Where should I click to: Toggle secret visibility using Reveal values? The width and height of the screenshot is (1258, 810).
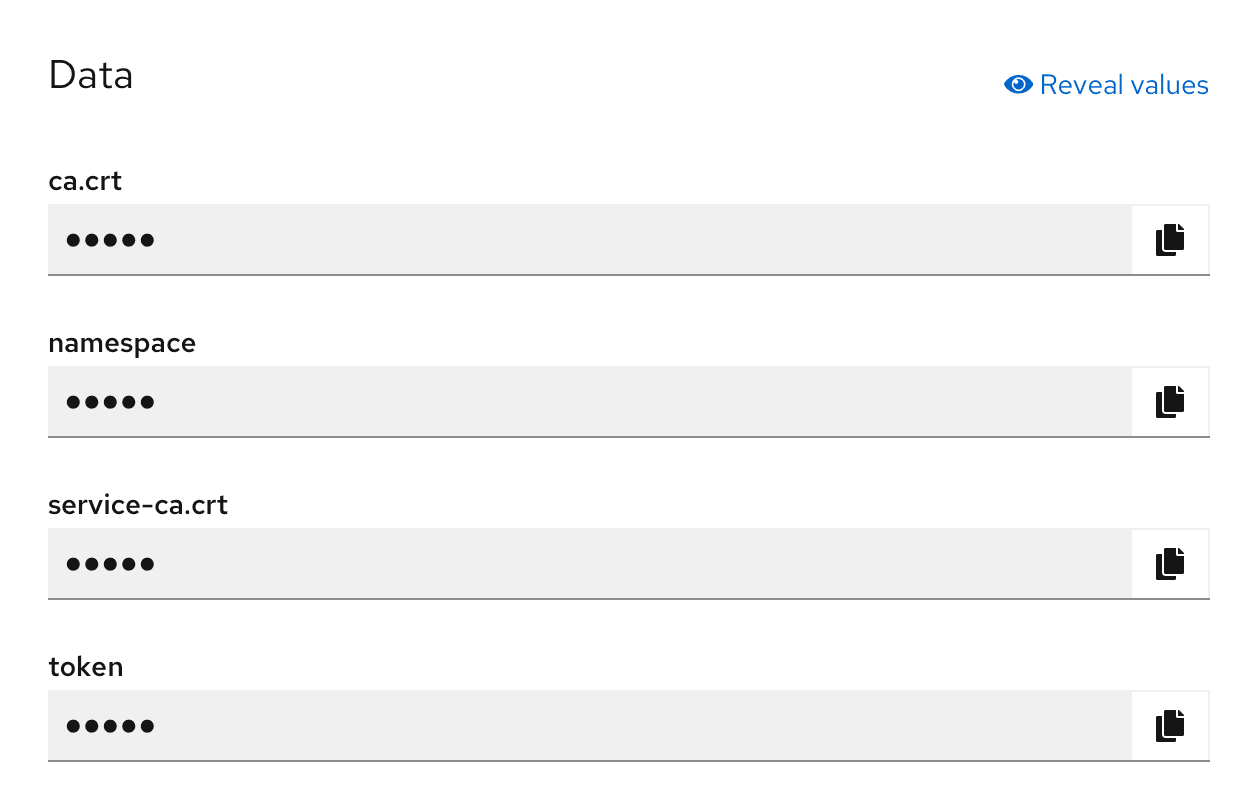[1106, 85]
